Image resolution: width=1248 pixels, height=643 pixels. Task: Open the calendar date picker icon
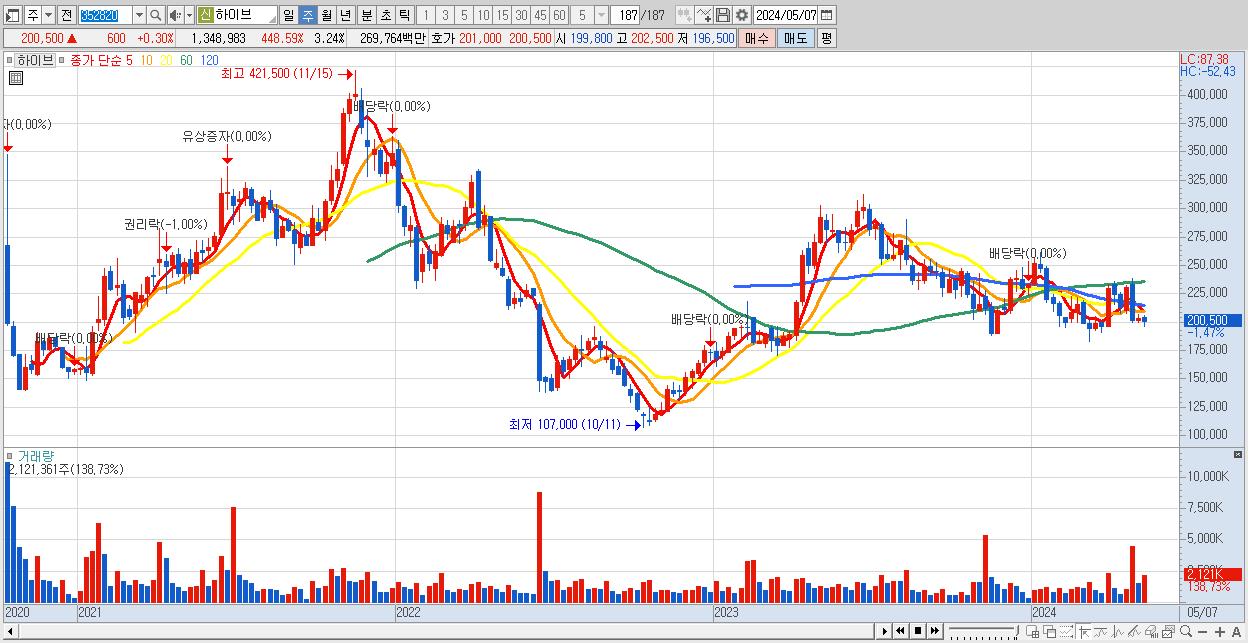click(827, 15)
